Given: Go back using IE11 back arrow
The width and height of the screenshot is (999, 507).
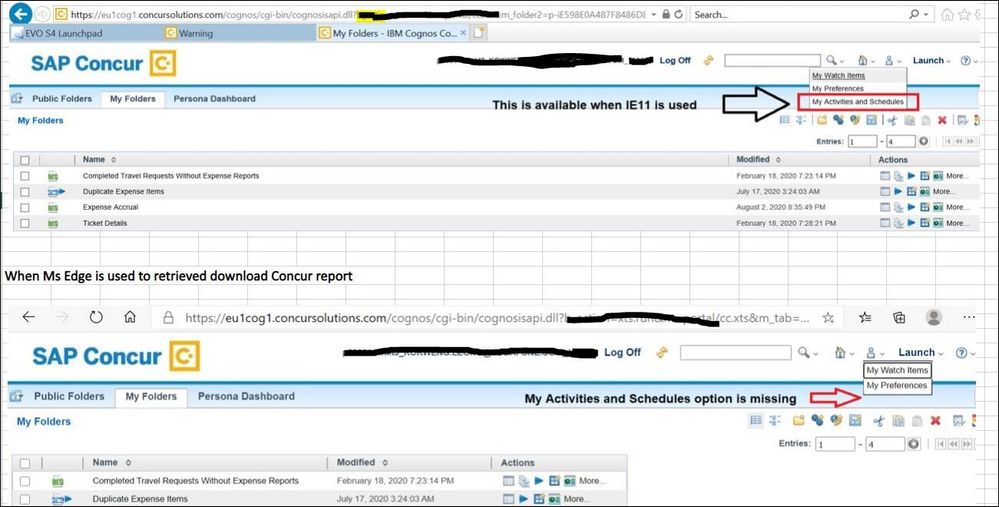Looking at the screenshot, I should pyautogui.click(x=21, y=13).
